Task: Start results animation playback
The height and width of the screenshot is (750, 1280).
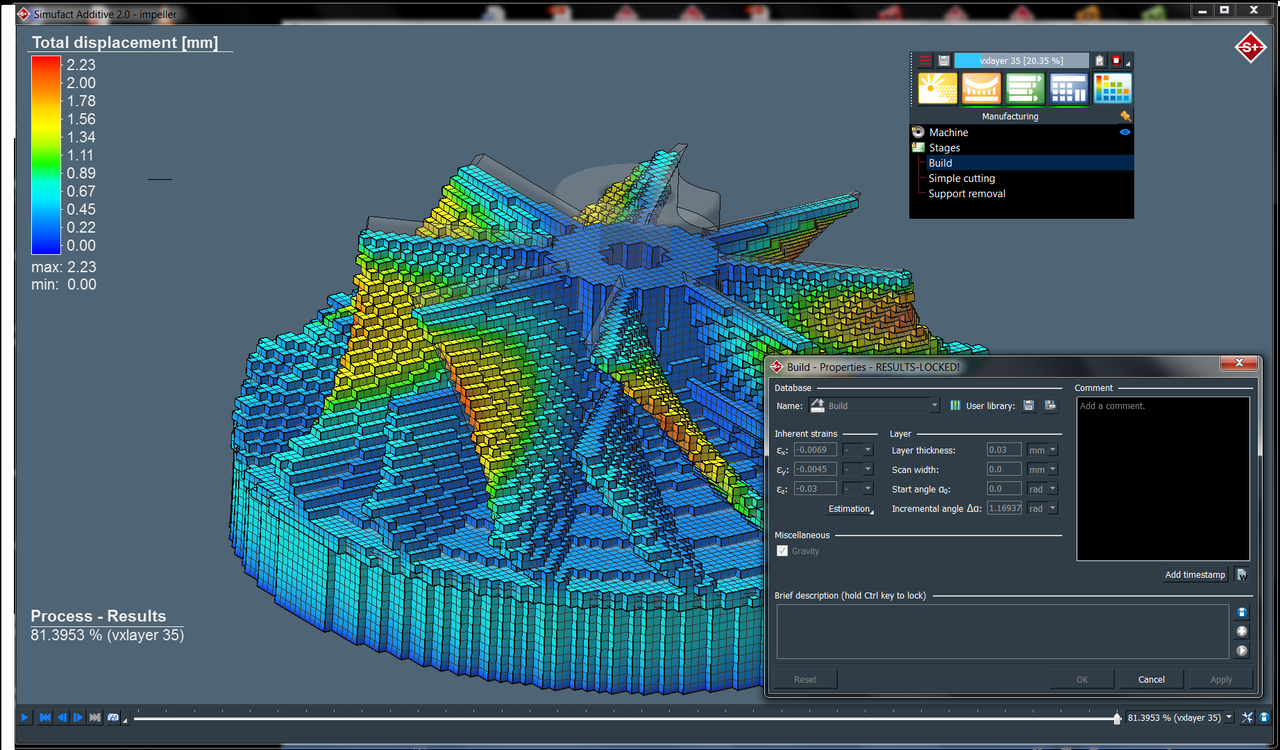Action: [25, 718]
